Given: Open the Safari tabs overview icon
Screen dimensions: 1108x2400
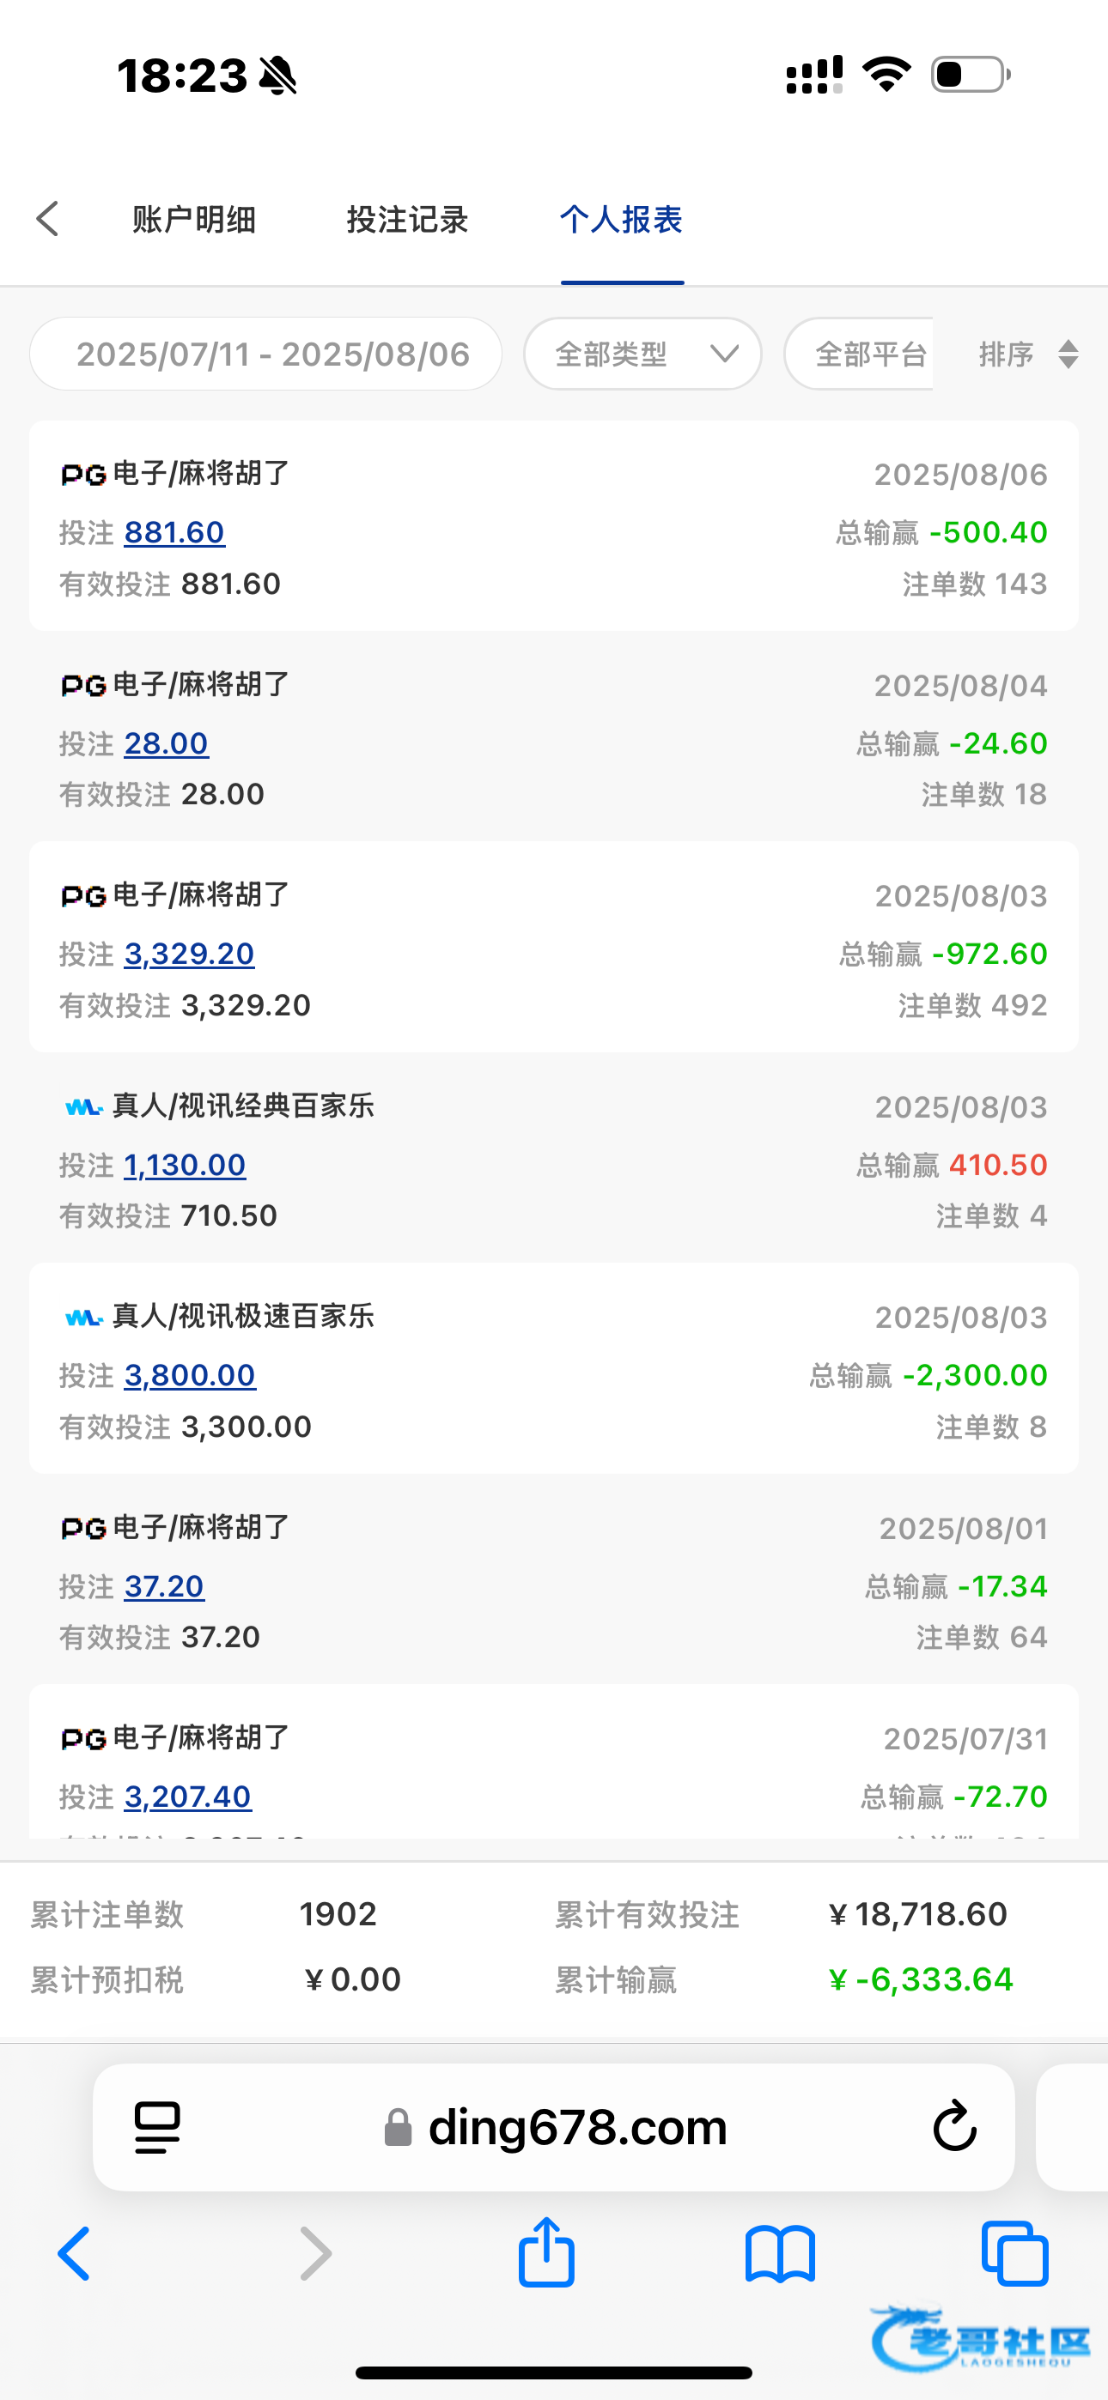Looking at the screenshot, I should pos(1014,2254).
